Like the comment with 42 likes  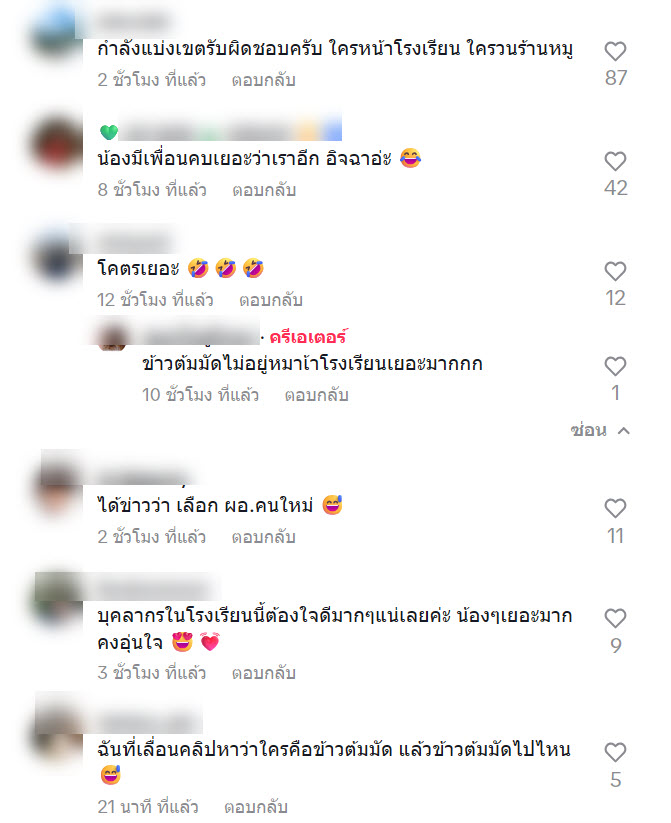pyautogui.click(x=615, y=161)
